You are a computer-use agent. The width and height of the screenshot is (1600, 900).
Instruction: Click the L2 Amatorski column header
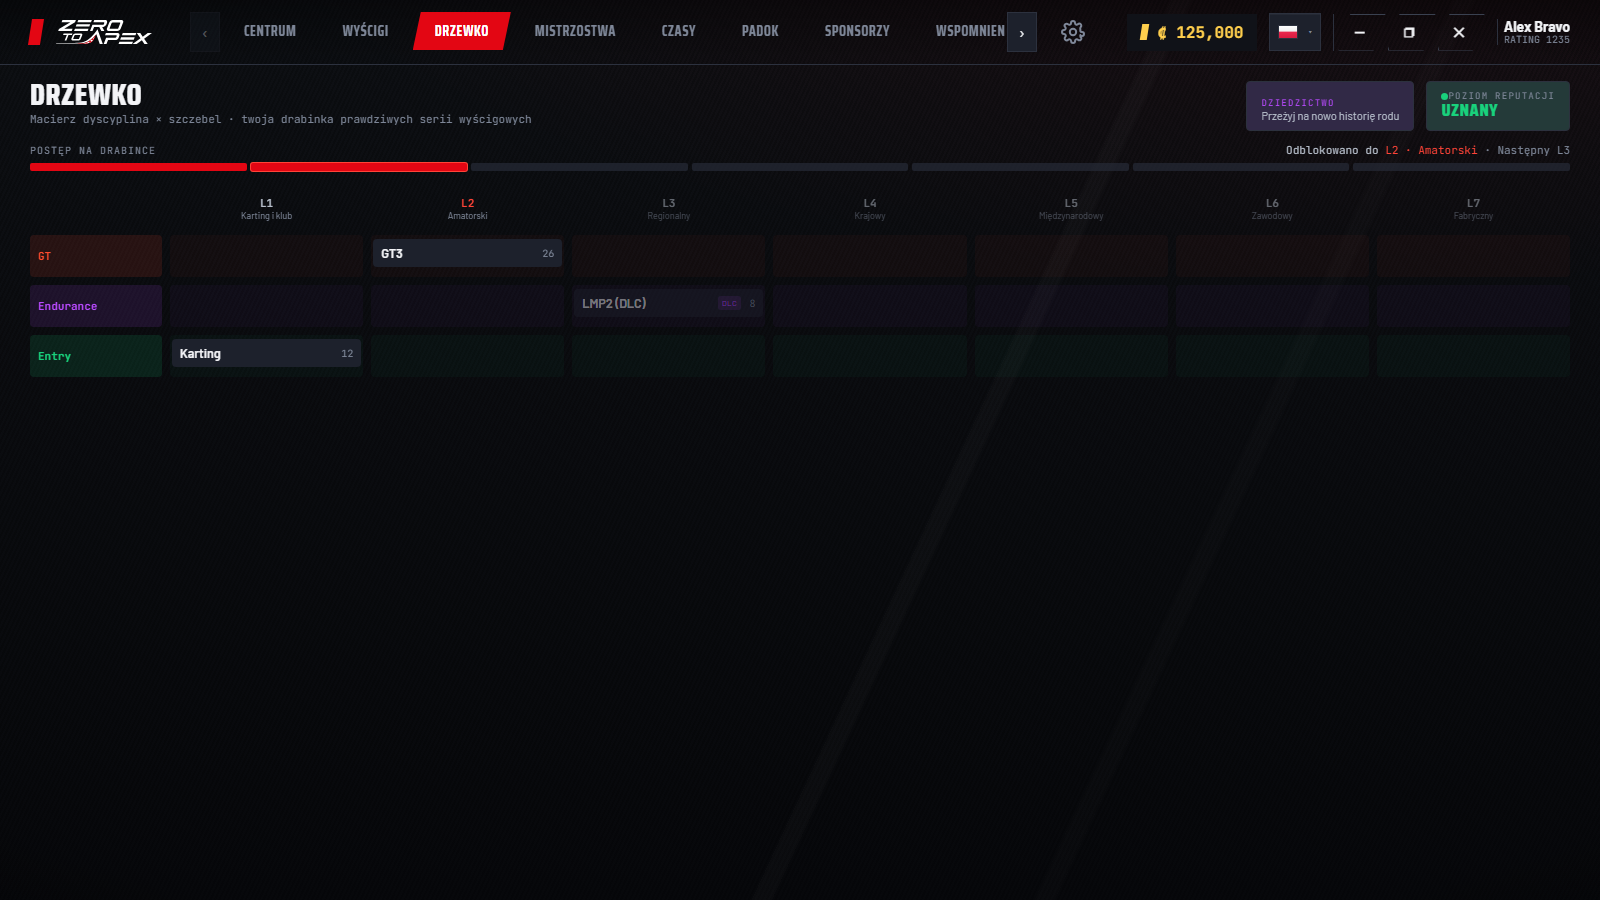pos(467,209)
